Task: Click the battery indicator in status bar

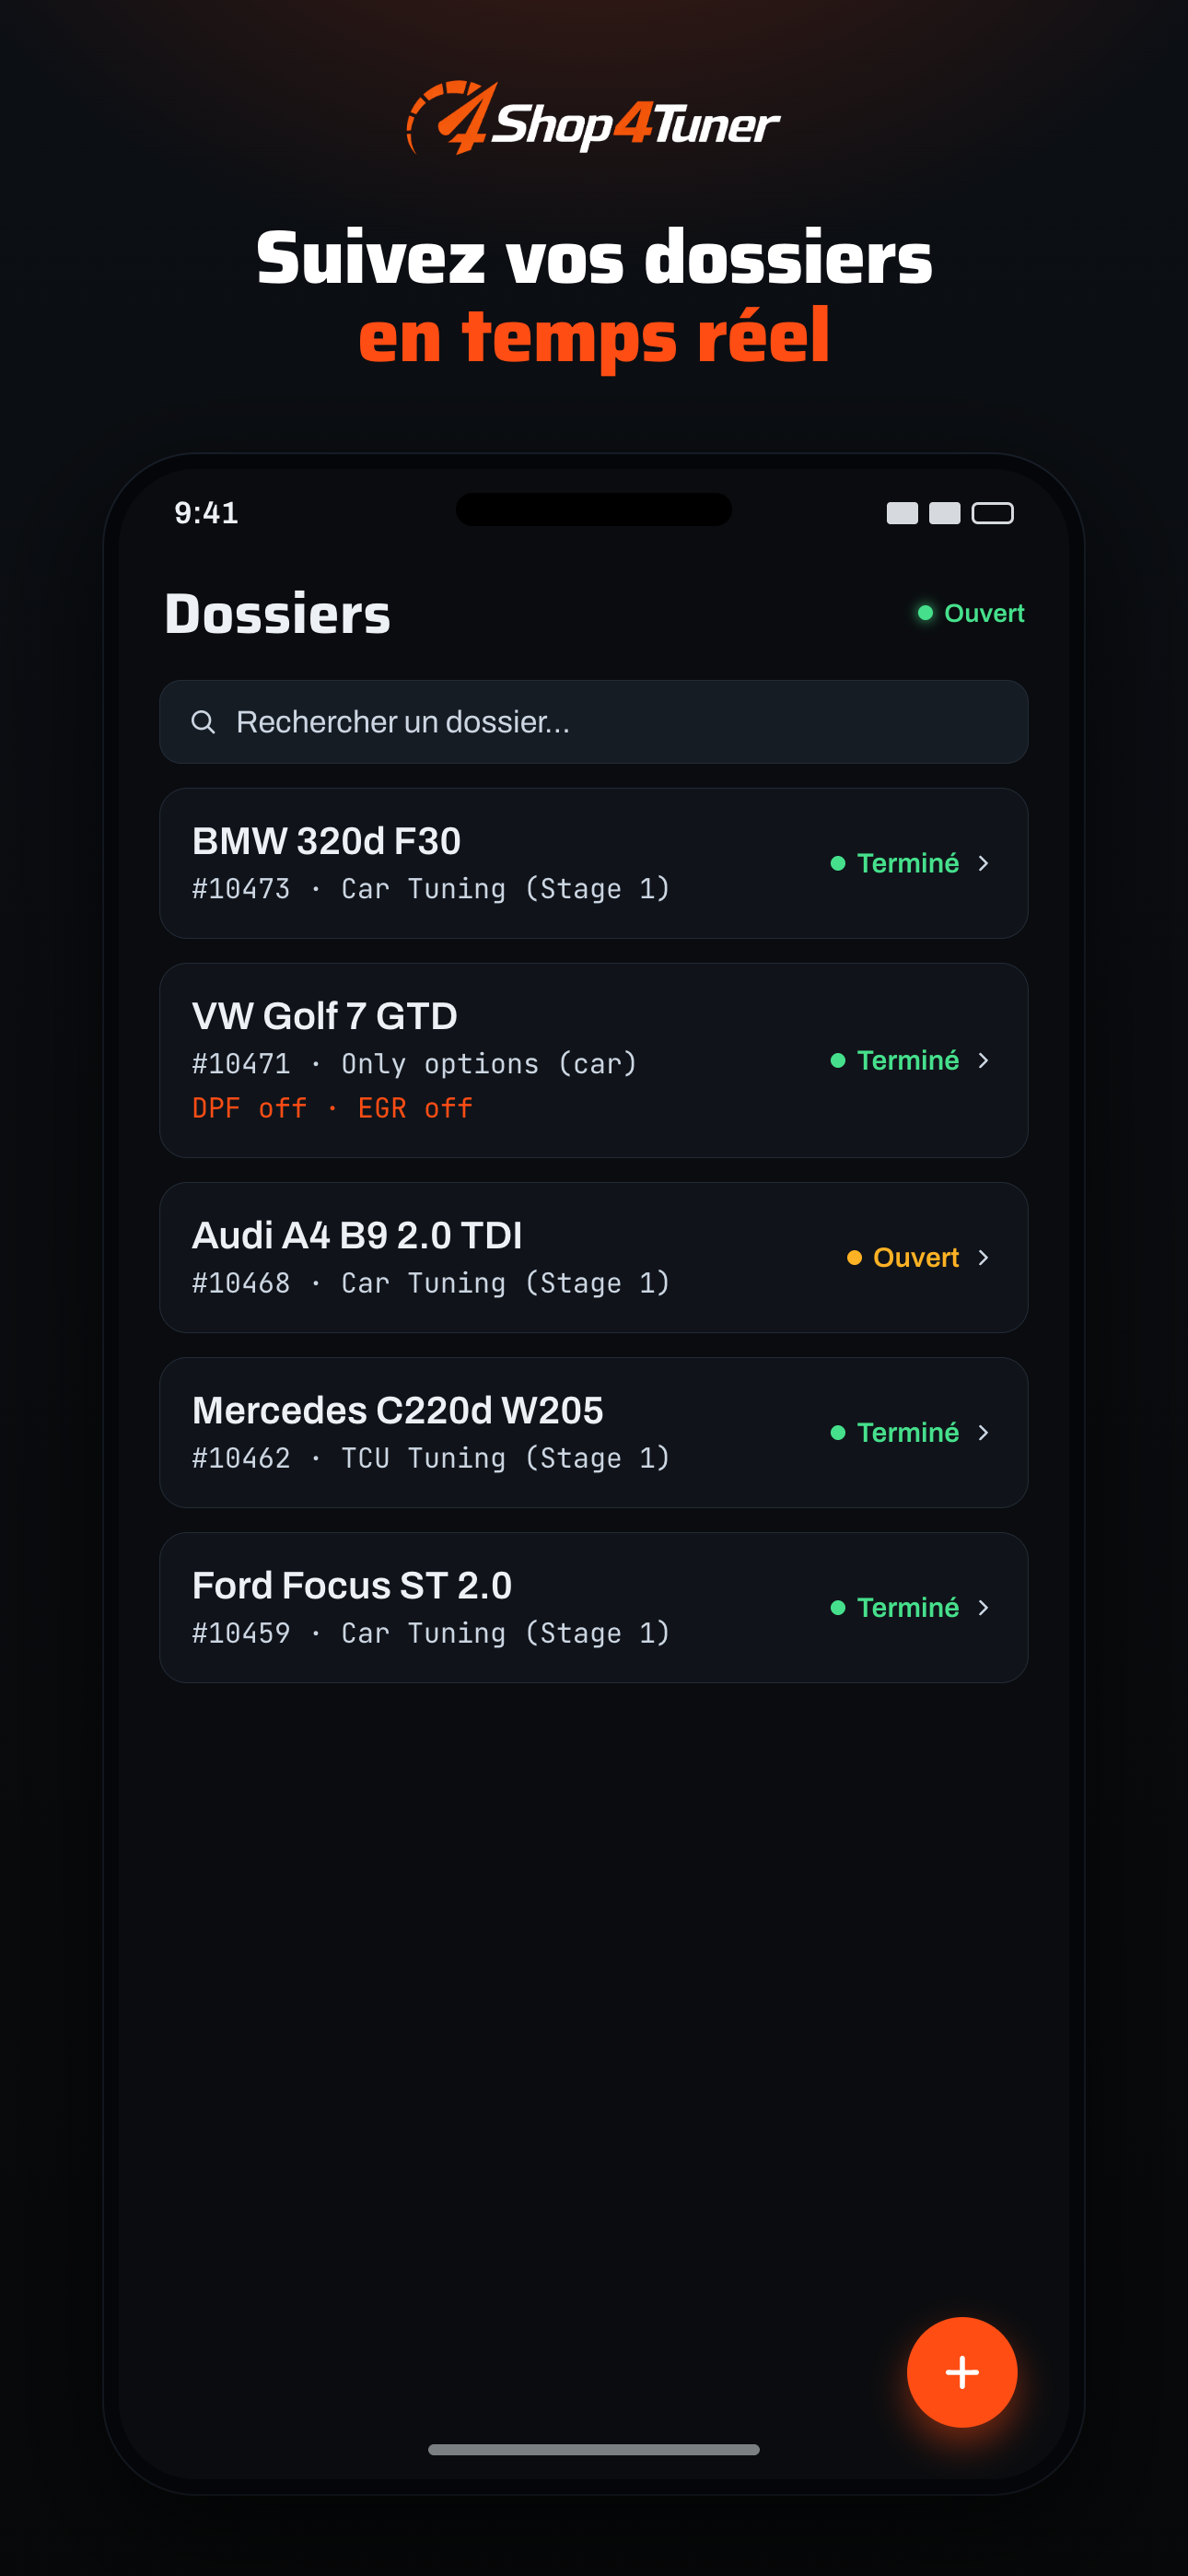Action: [993, 513]
